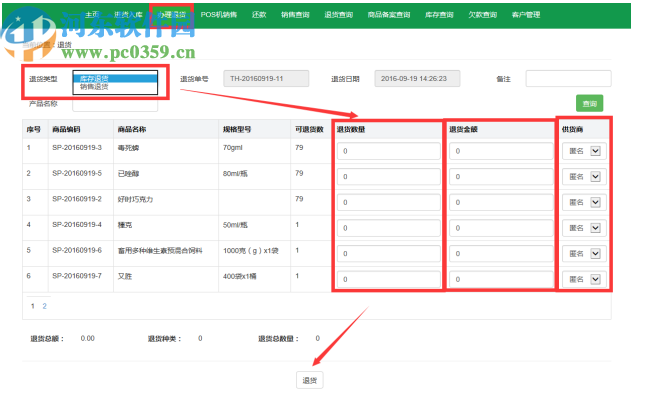Focus return quantity field for SP-20160919-6
The width and height of the screenshot is (648, 413).
point(388,253)
